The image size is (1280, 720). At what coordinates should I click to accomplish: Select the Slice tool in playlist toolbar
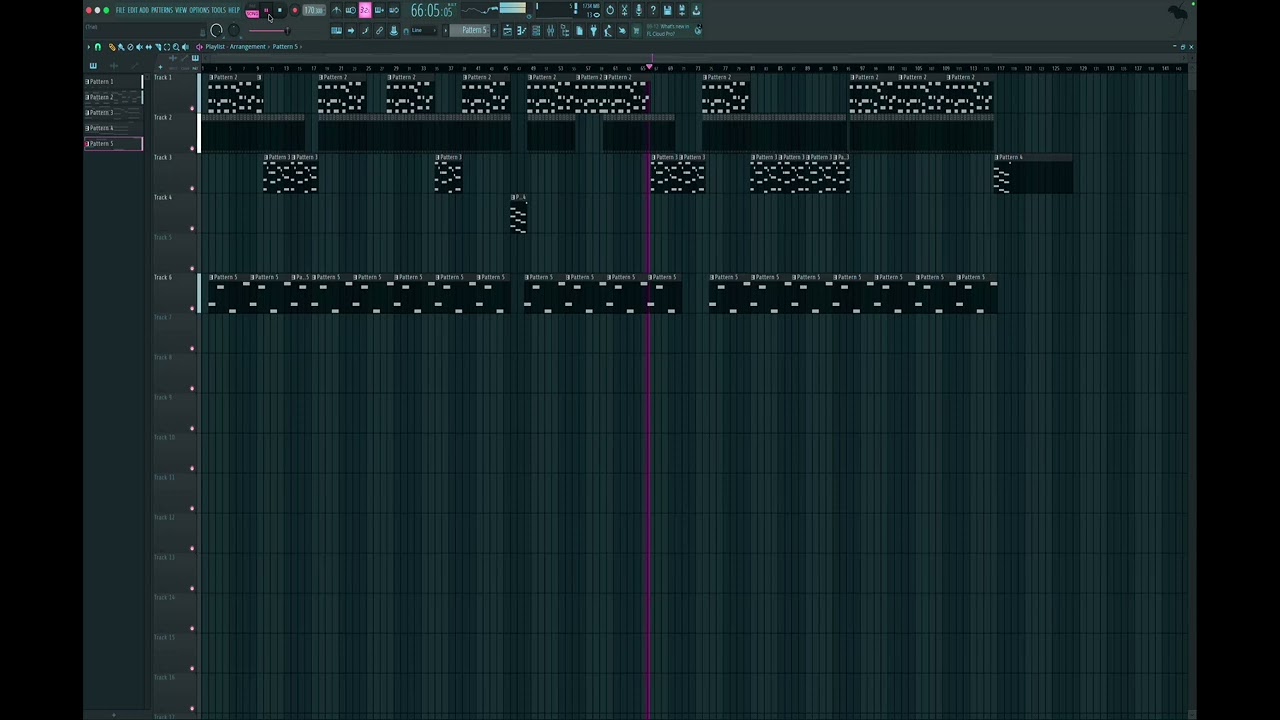coord(158,47)
